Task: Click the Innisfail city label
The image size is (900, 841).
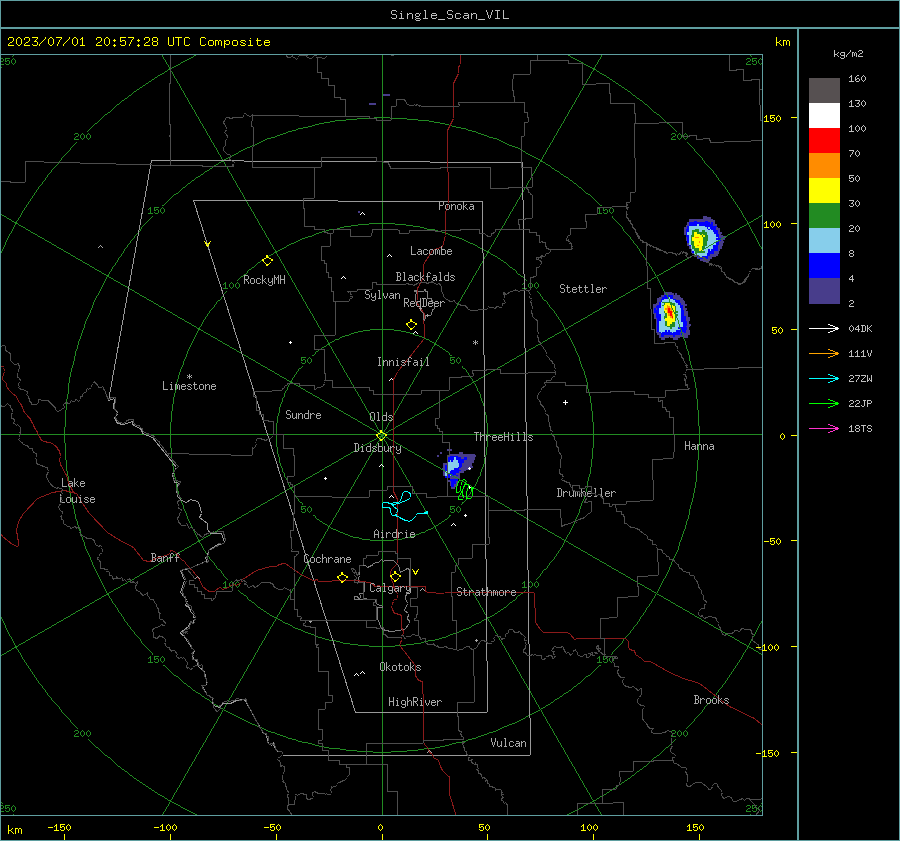Action: pyautogui.click(x=403, y=362)
